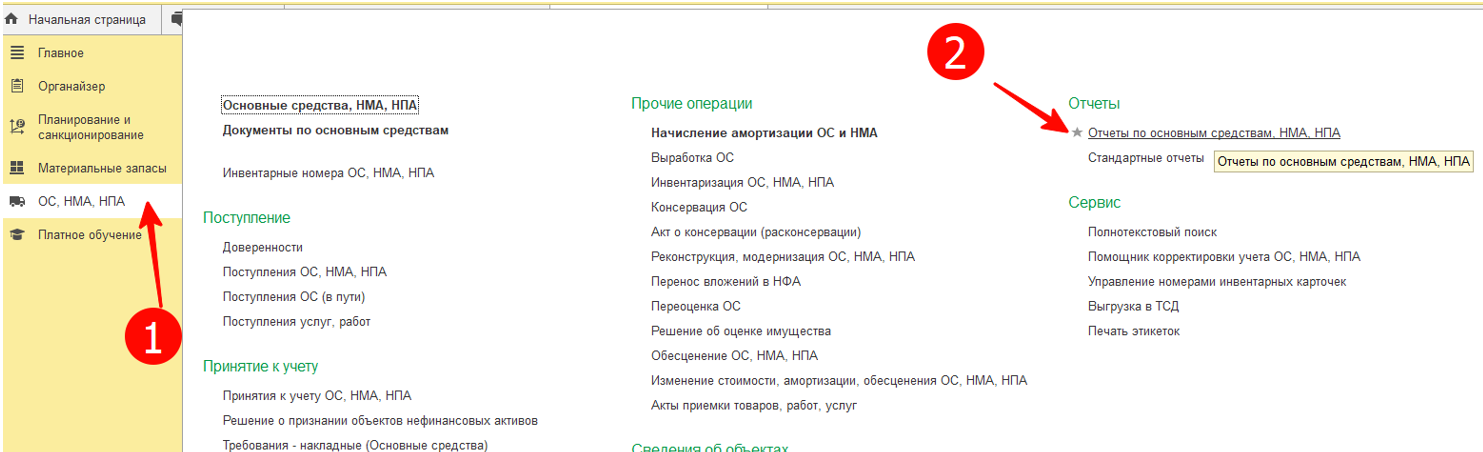Open Начисление амортизации ОС и НМА
1483x452 pixels.
[x=764, y=133]
